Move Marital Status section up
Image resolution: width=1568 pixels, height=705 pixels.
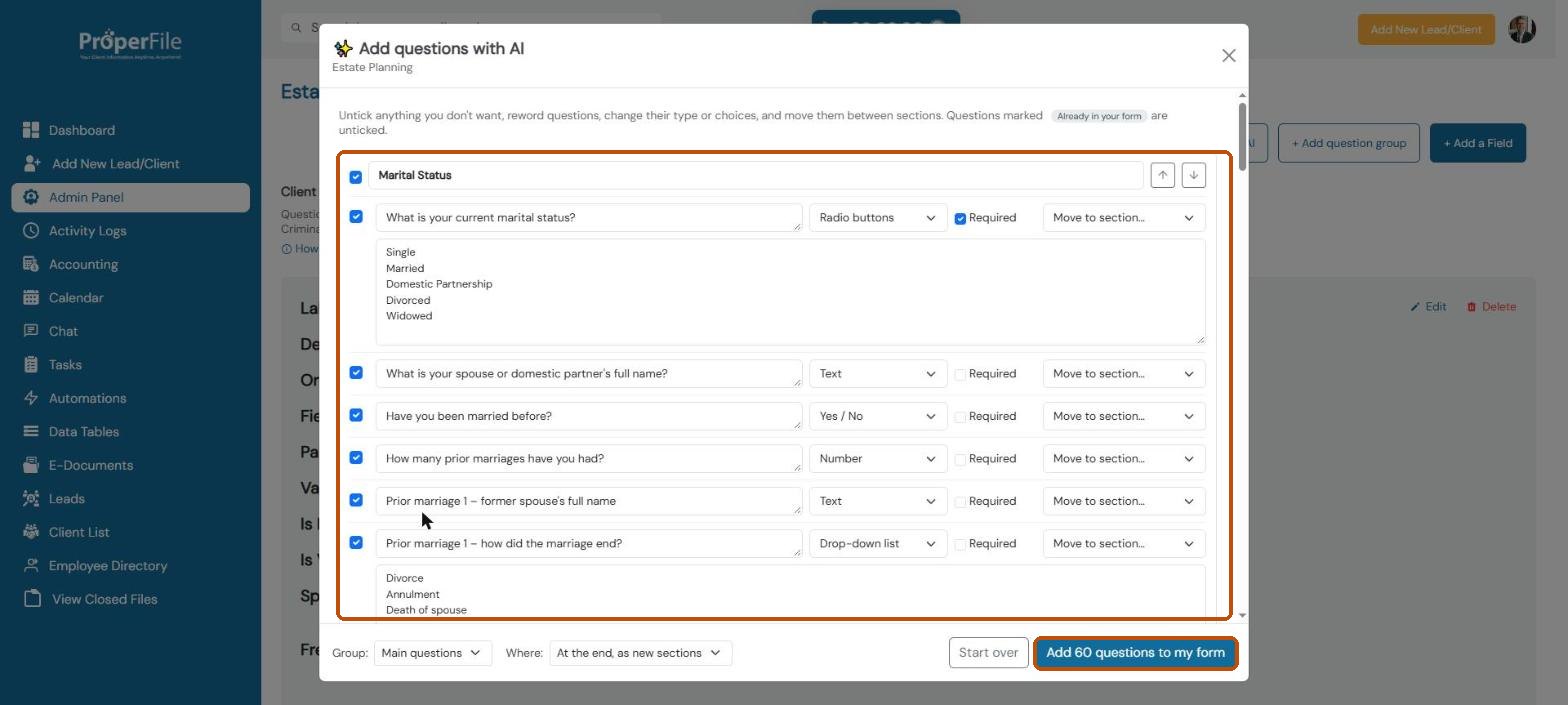coord(1162,175)
